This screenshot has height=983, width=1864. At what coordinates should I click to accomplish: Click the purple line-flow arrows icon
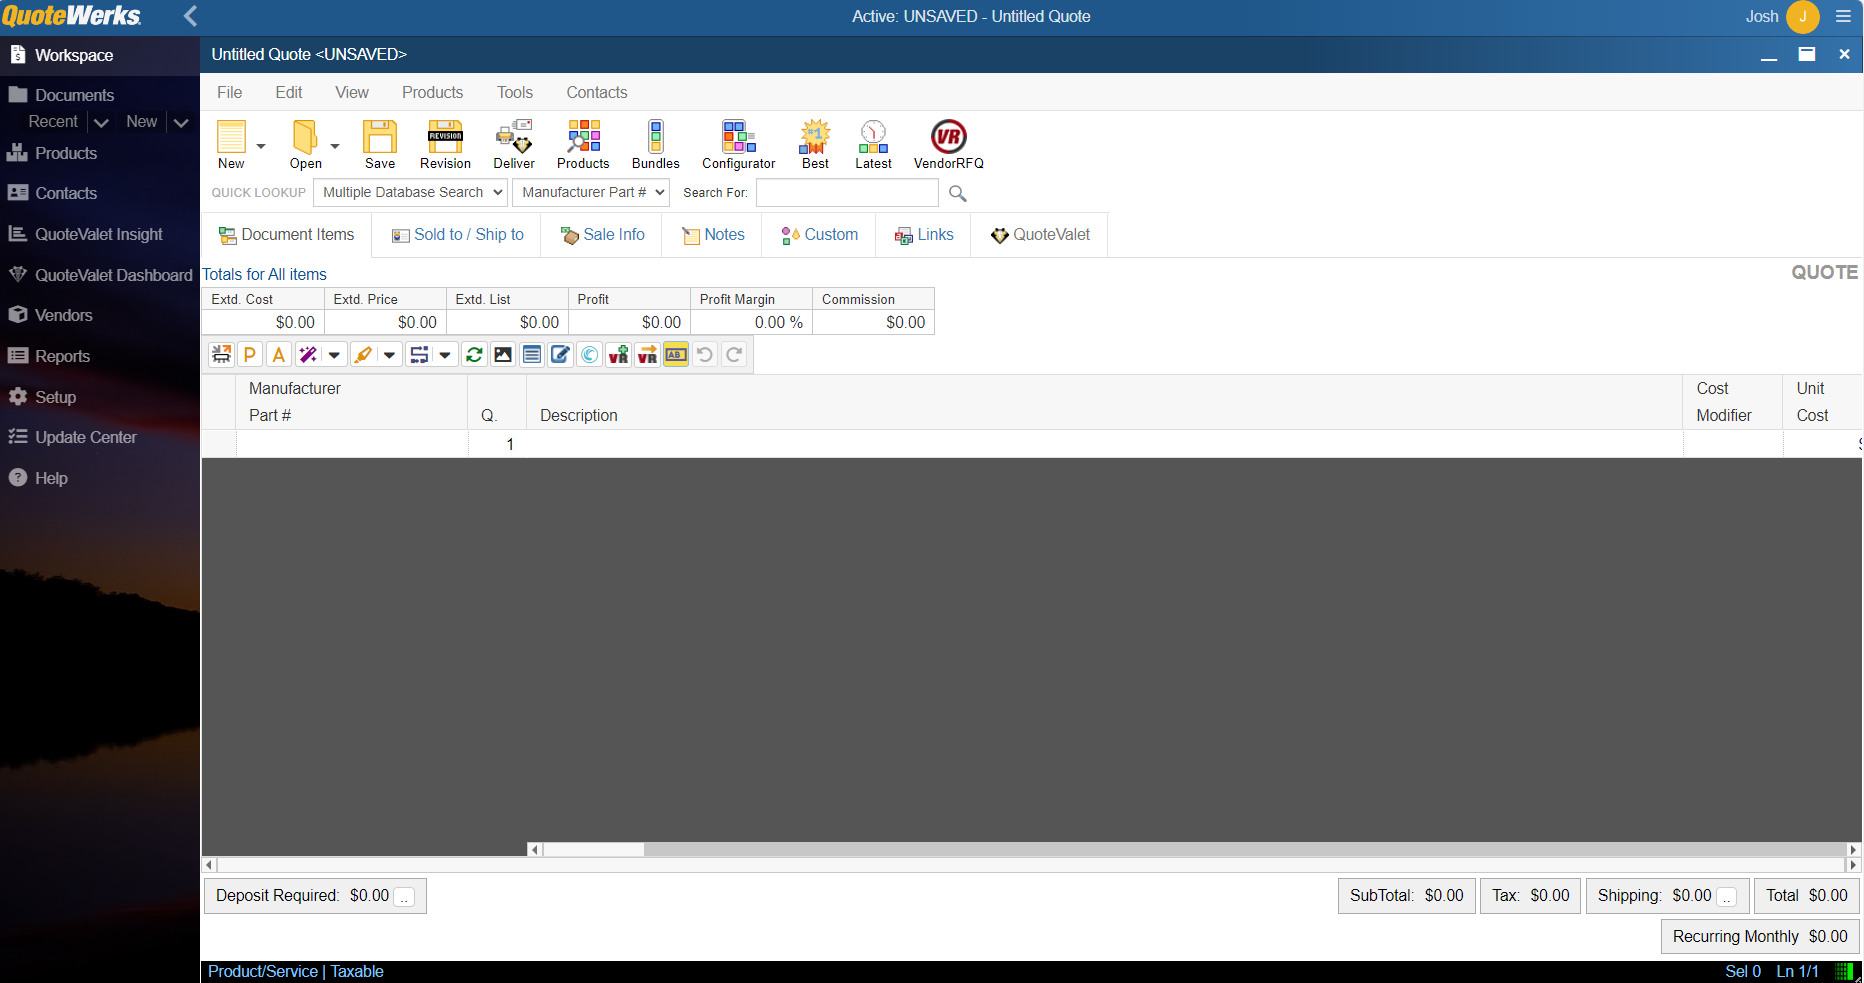419,355
